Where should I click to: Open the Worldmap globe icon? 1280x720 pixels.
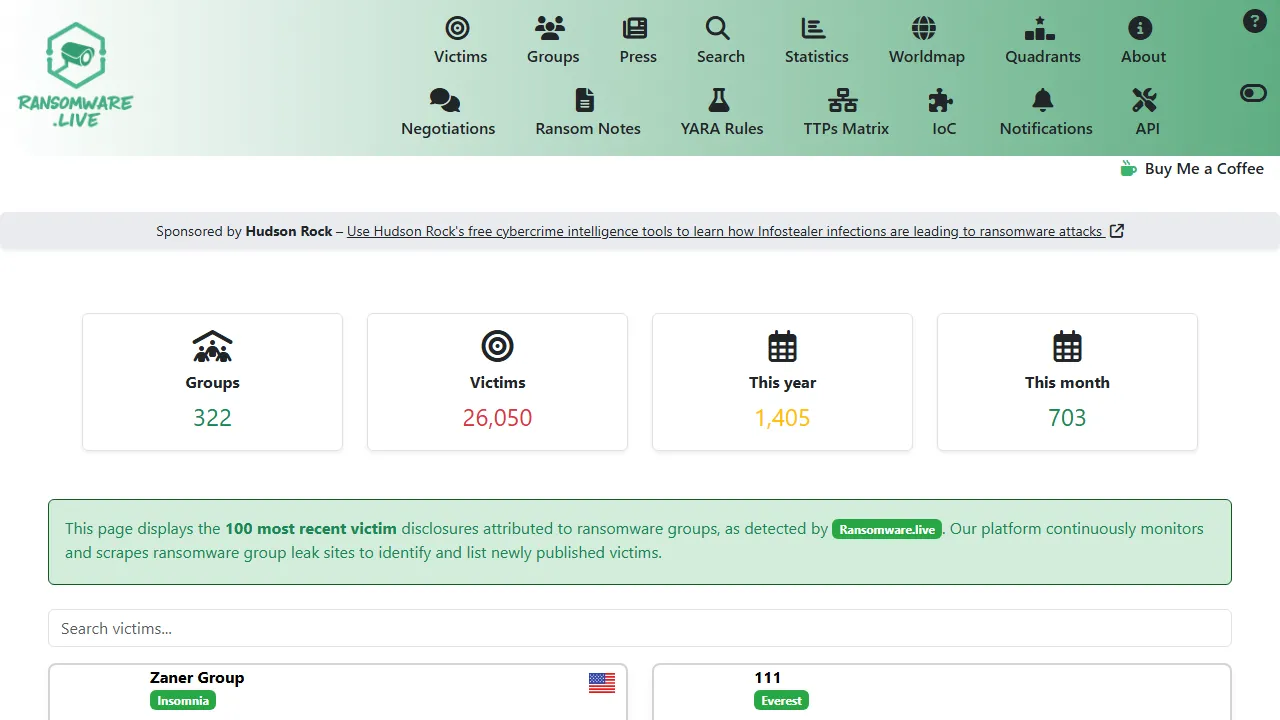925,29
